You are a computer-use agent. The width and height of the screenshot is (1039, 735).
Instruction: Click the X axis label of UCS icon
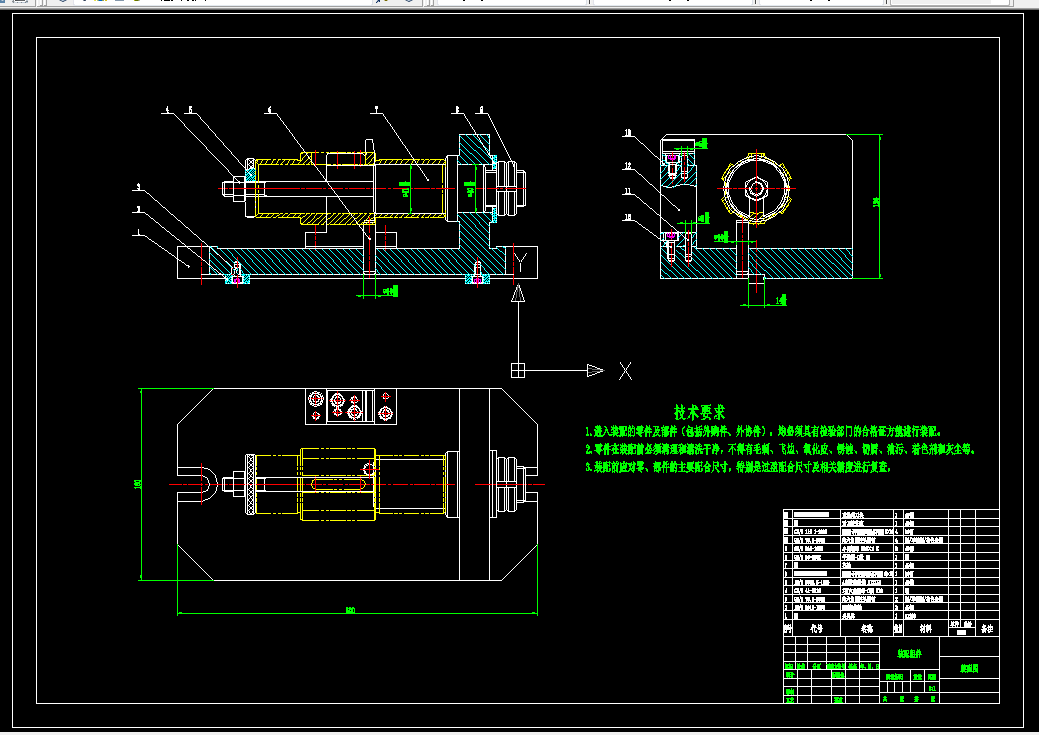click(x=625, y=371)
